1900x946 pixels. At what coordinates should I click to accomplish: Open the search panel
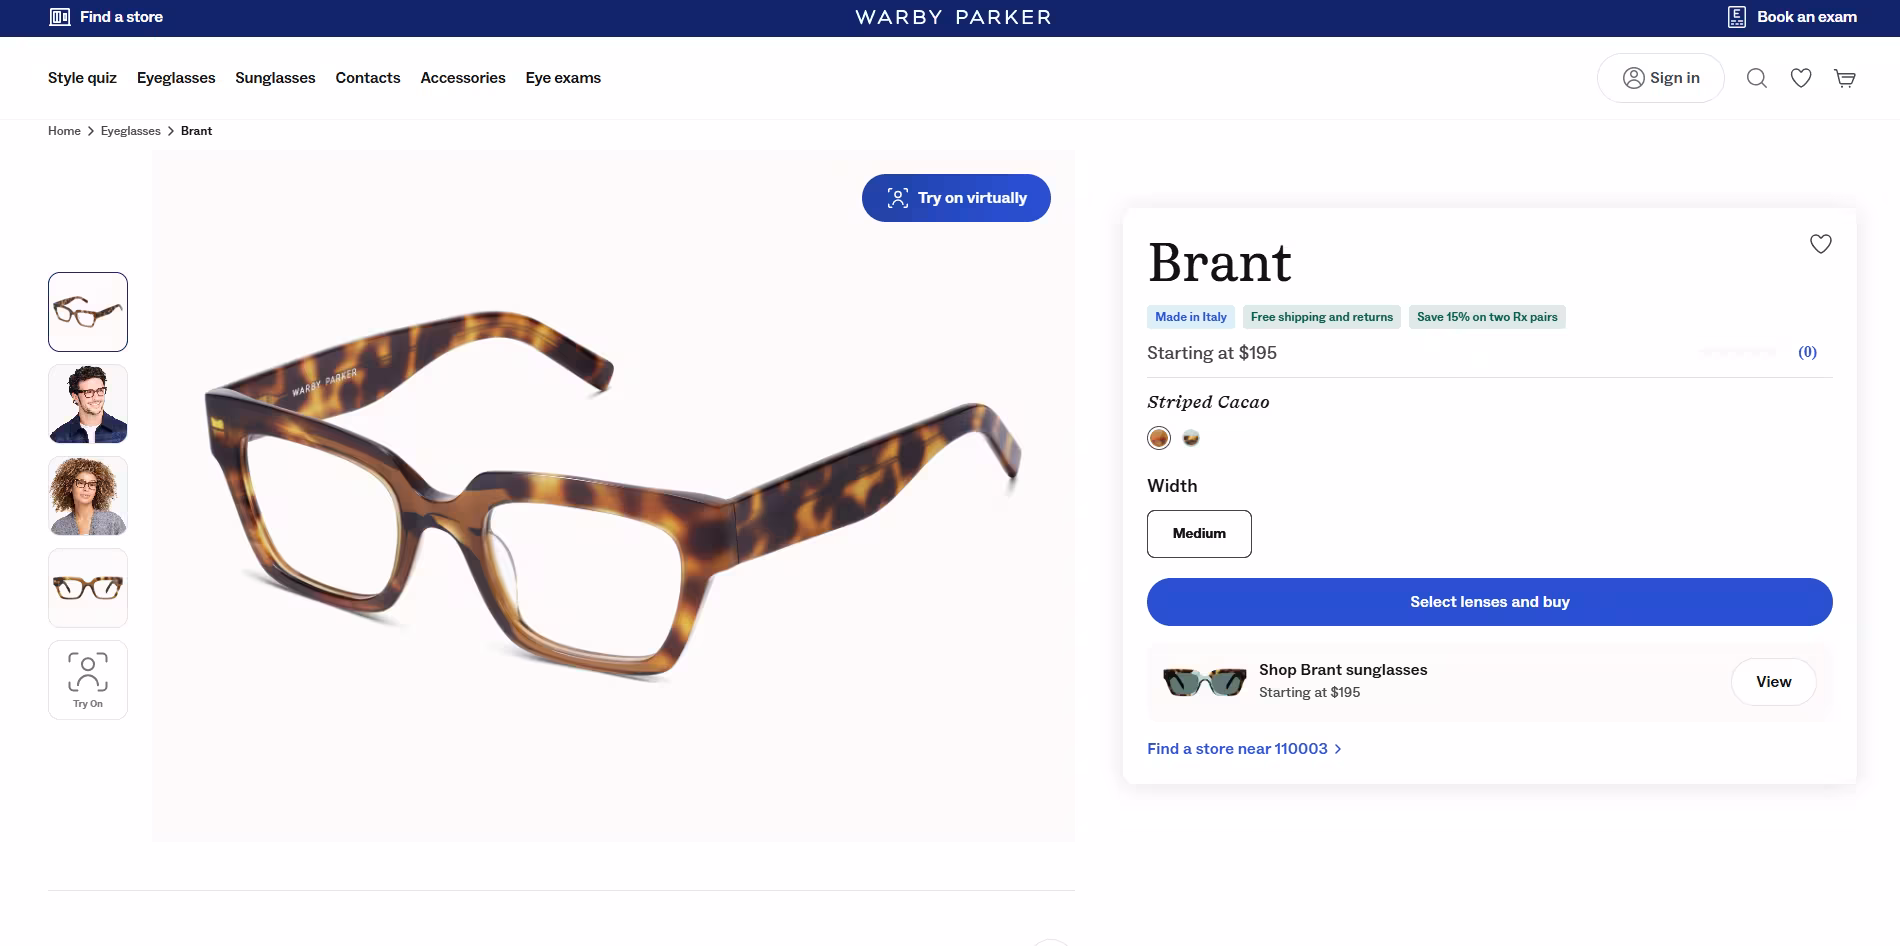click(x=1756, y=77)
